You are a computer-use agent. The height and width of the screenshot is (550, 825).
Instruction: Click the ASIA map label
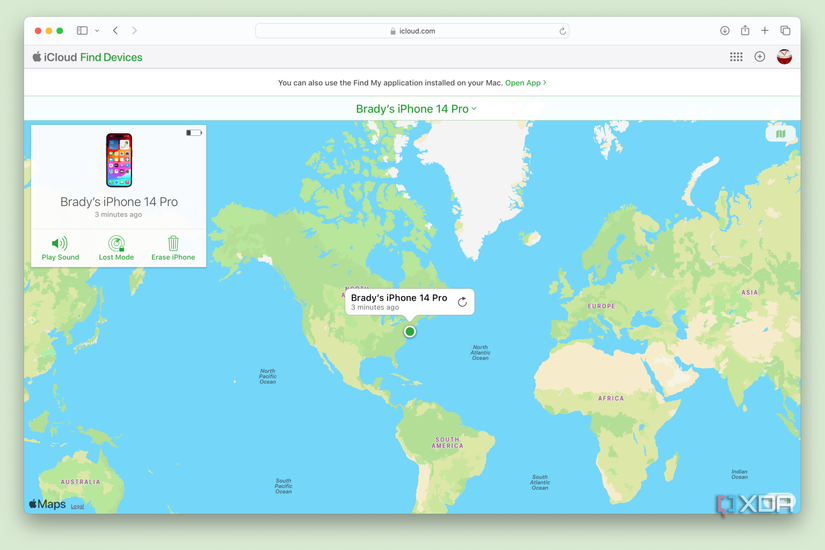[749, 292]
